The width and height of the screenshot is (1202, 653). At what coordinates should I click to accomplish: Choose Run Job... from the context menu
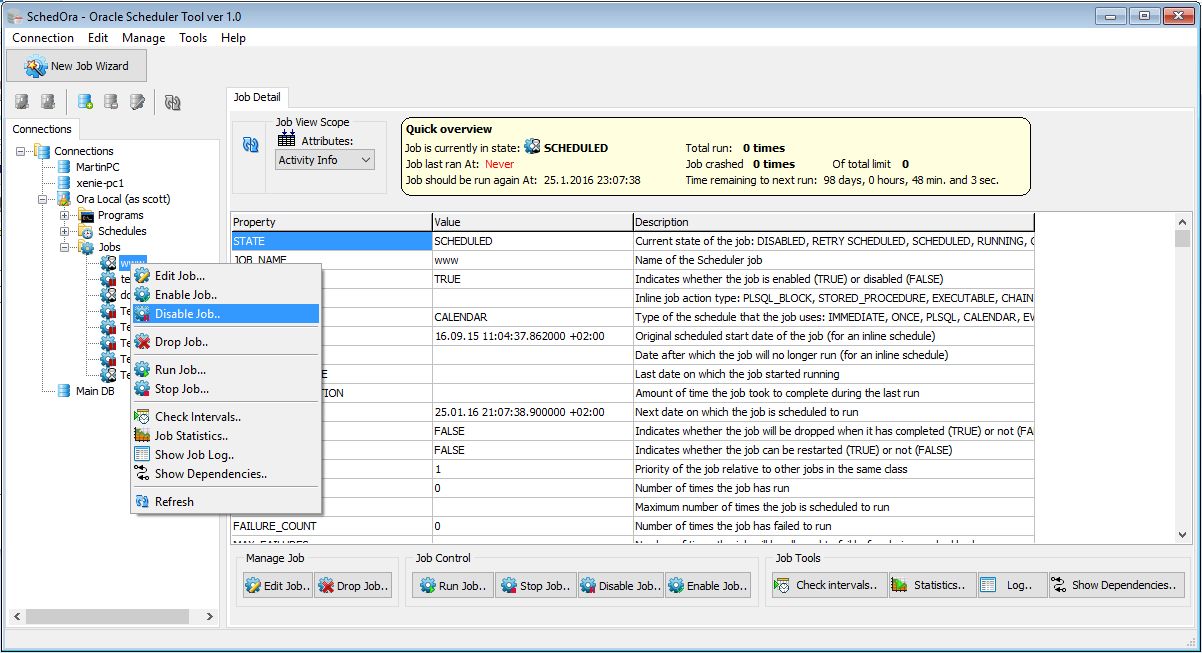[225, 370]
